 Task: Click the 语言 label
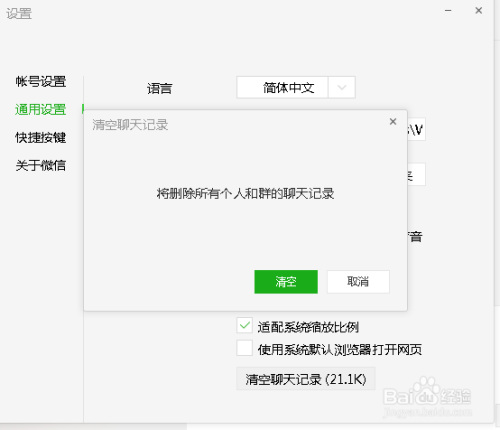159,89
